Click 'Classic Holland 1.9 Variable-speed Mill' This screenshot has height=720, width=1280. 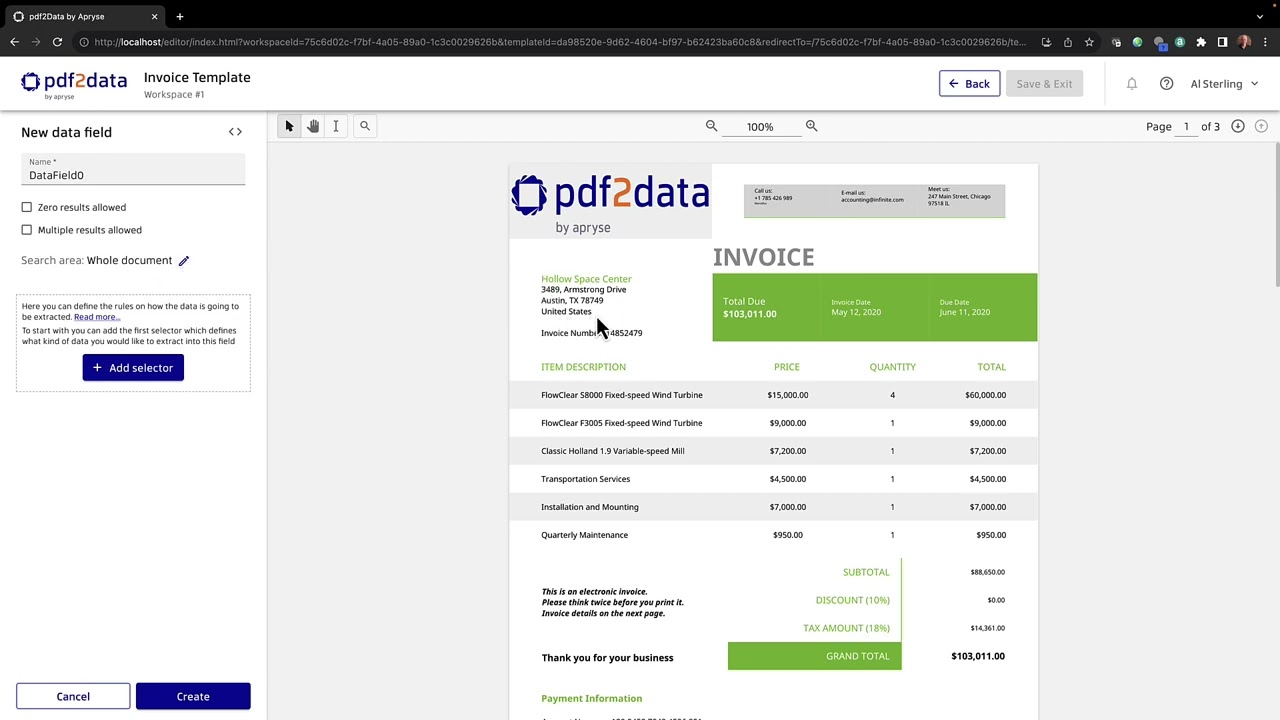613,451
